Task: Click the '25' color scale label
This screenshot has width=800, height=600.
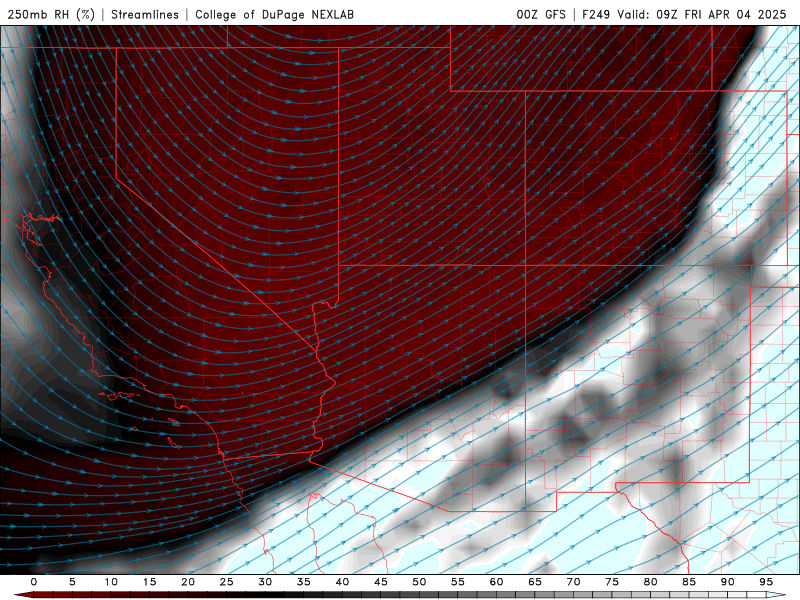Action: pyautogui.click(x=226, y=582)
